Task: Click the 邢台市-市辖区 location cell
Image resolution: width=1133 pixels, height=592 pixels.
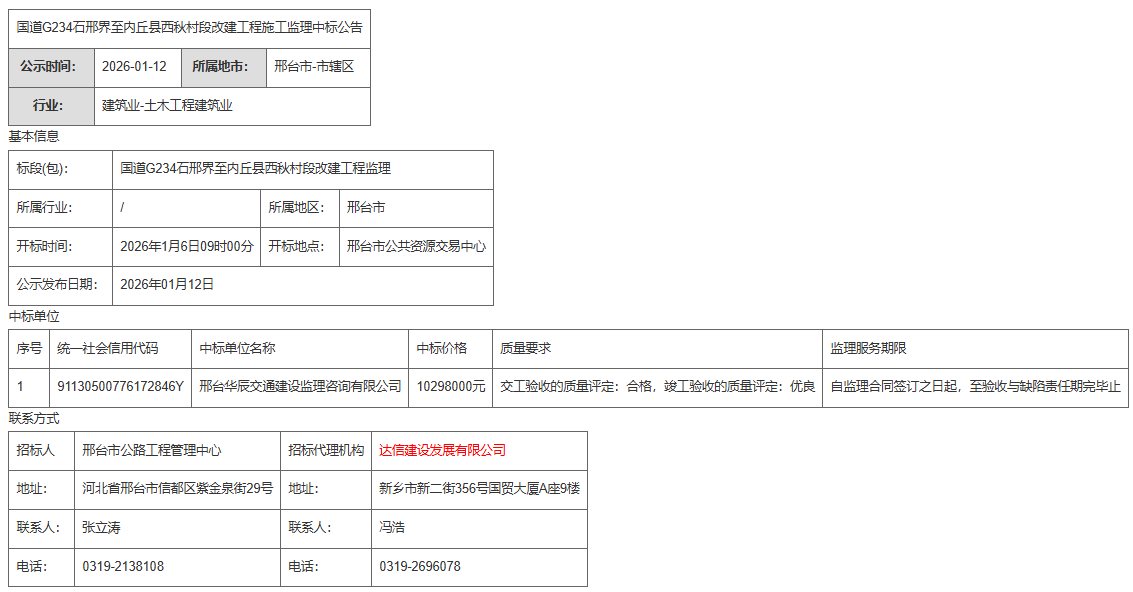Action: (x=314, y=67)
